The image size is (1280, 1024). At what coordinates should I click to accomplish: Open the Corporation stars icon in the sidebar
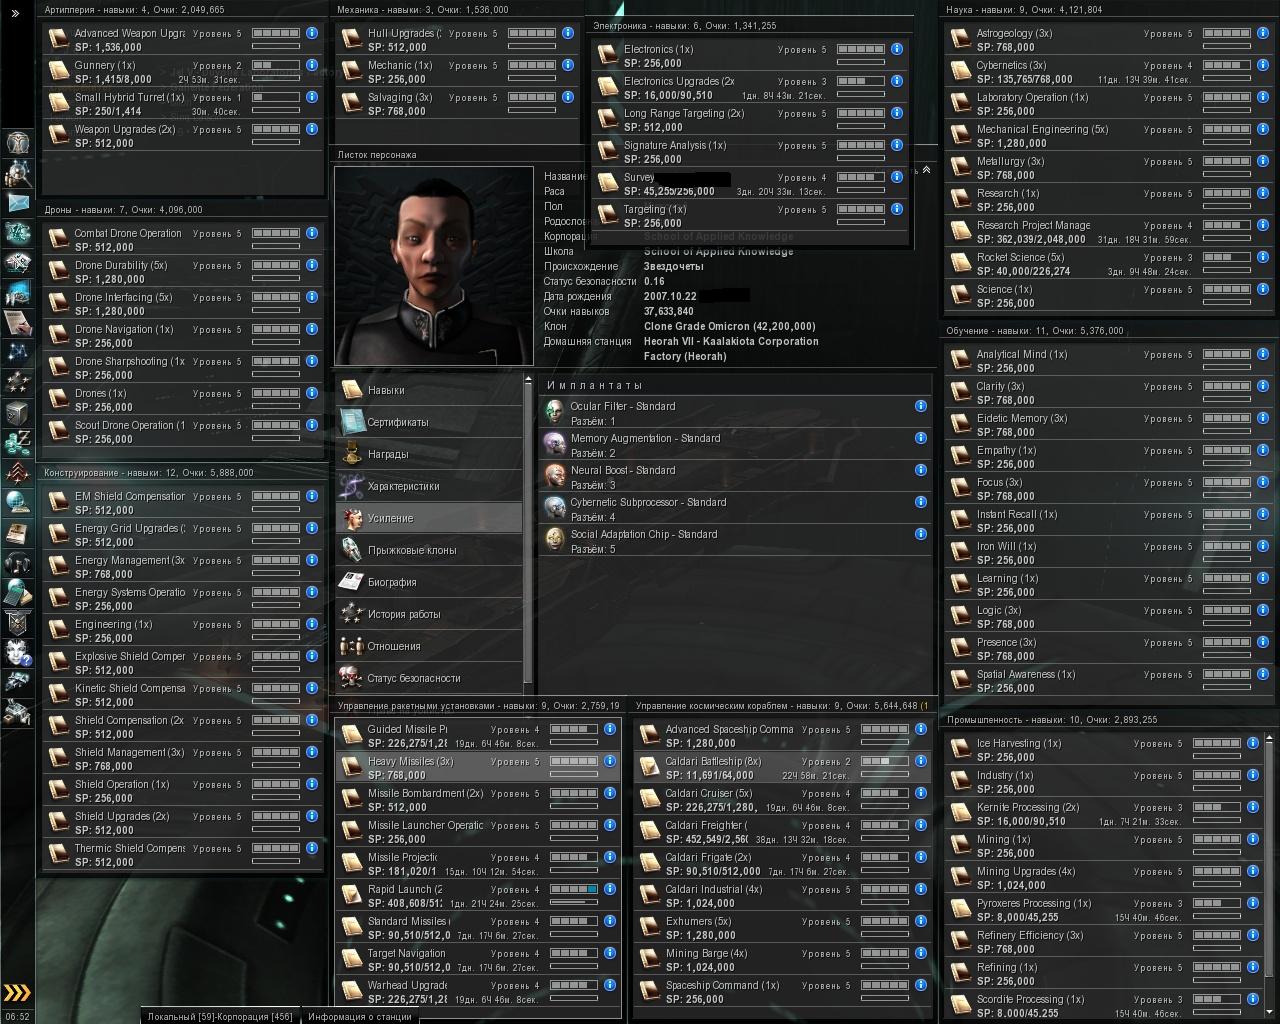tap(18, 383)
